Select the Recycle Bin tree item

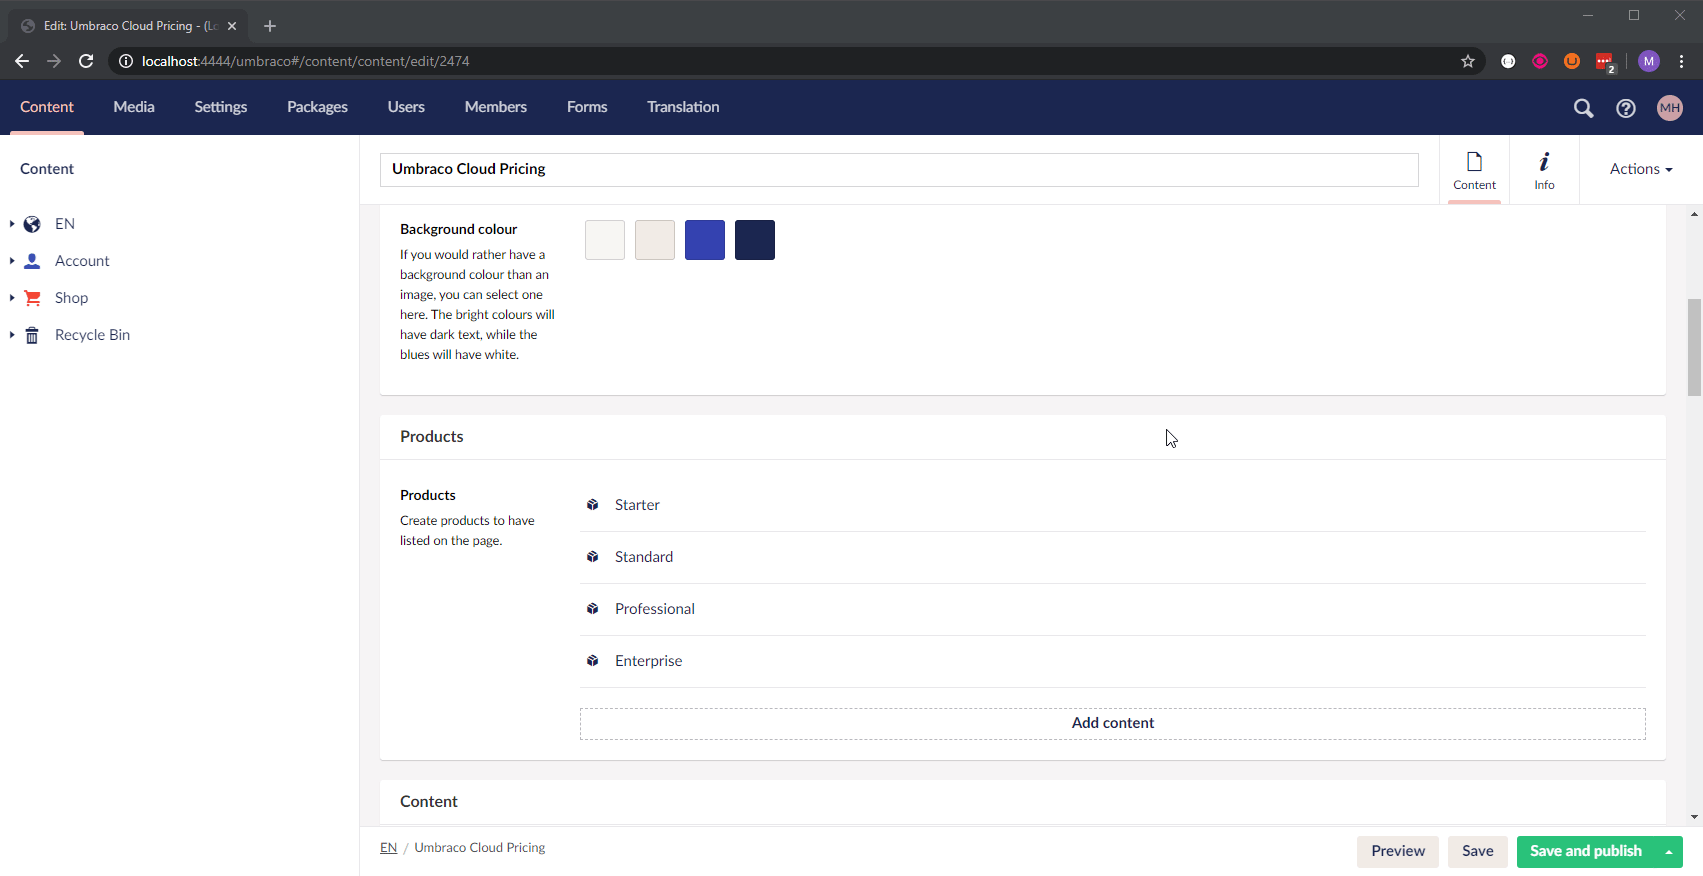point(92,335)
